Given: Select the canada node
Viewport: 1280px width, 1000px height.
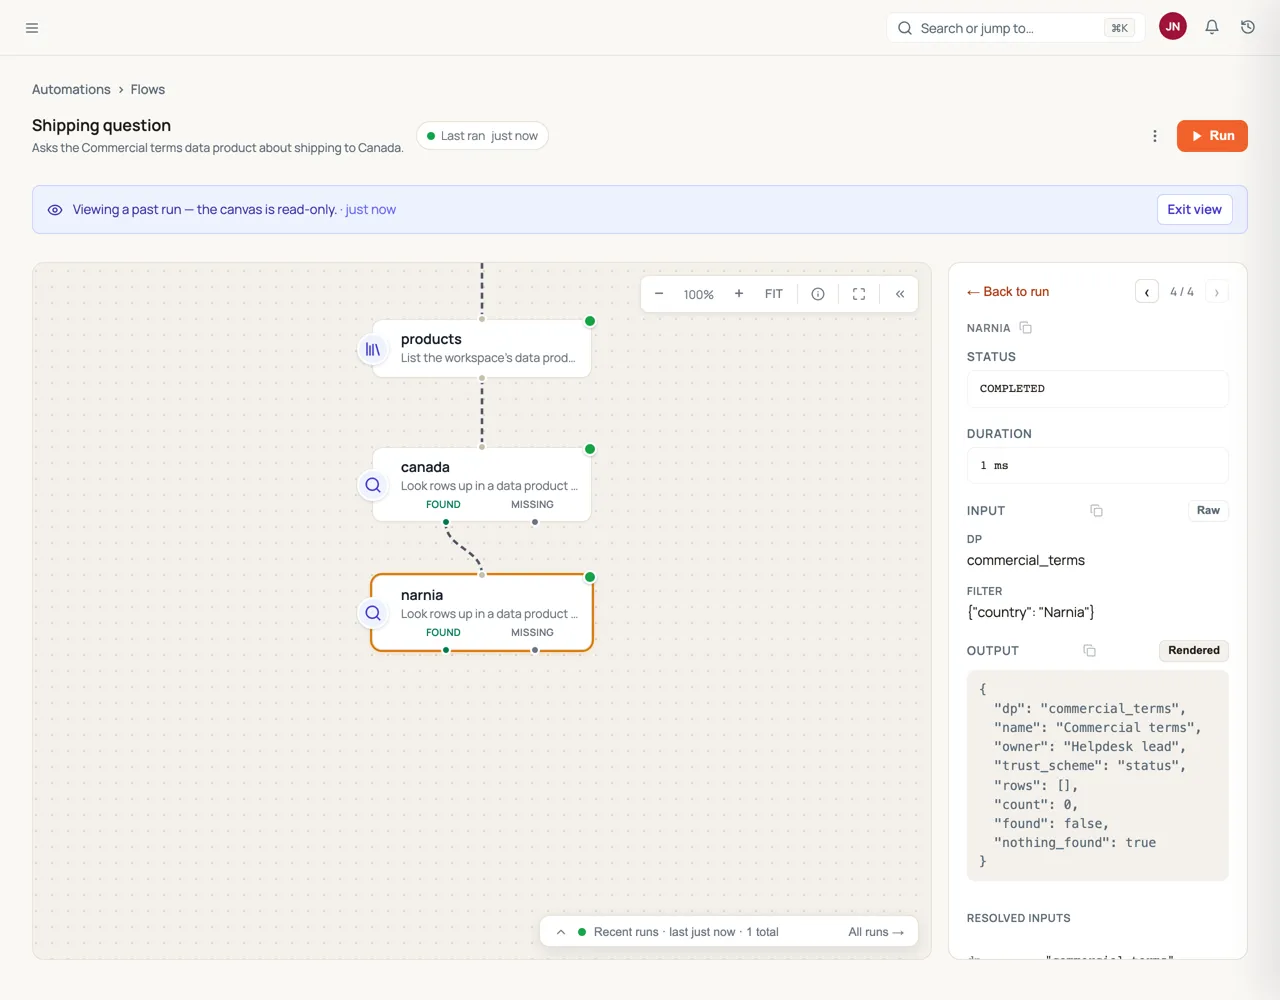Looking at the screenshot, I should 482,485.
